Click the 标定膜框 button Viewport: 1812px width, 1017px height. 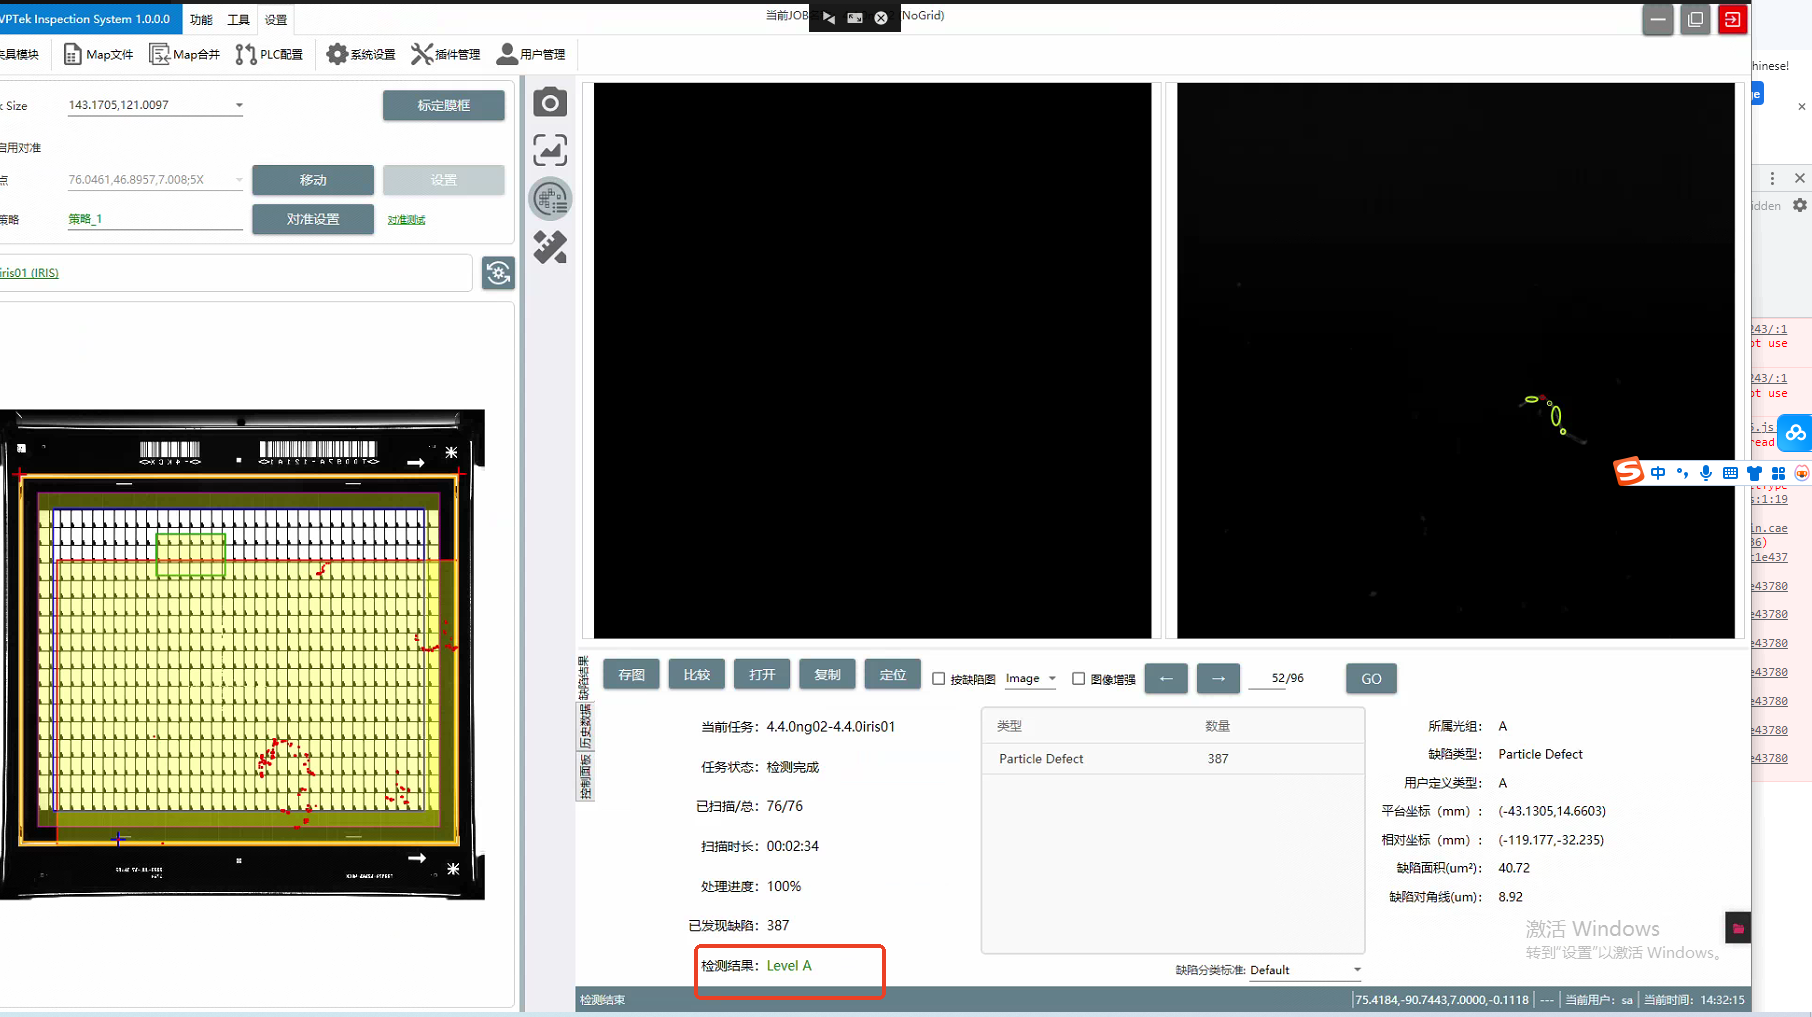tap(444, 105)
